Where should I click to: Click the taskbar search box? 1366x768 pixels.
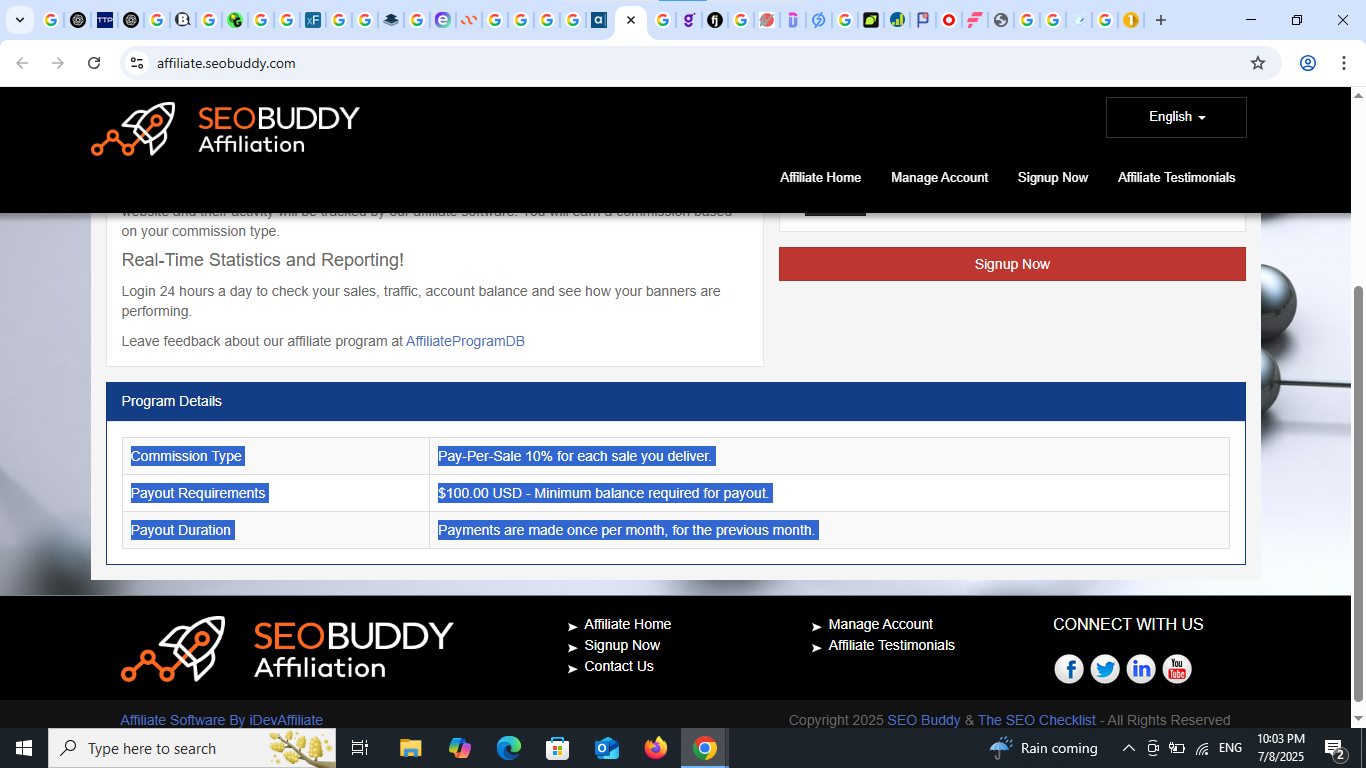(x=192, y=748)
